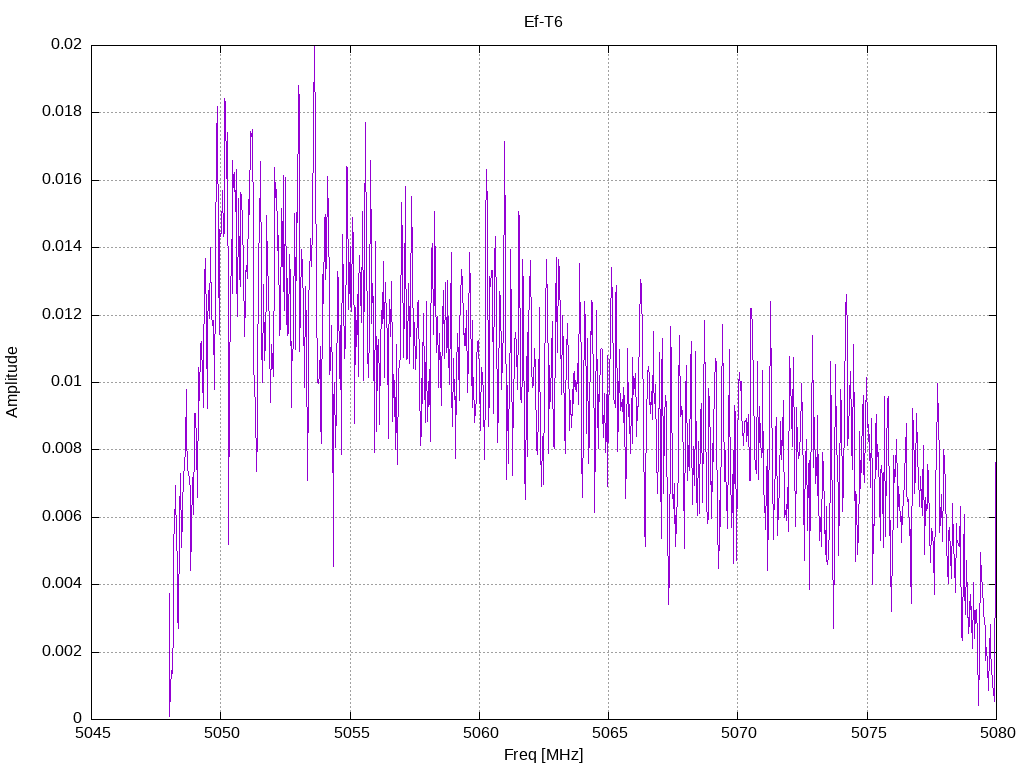1024x768 pixels.
Task: Click the Amplitude y-axis label
Action: tap(12, 382)
